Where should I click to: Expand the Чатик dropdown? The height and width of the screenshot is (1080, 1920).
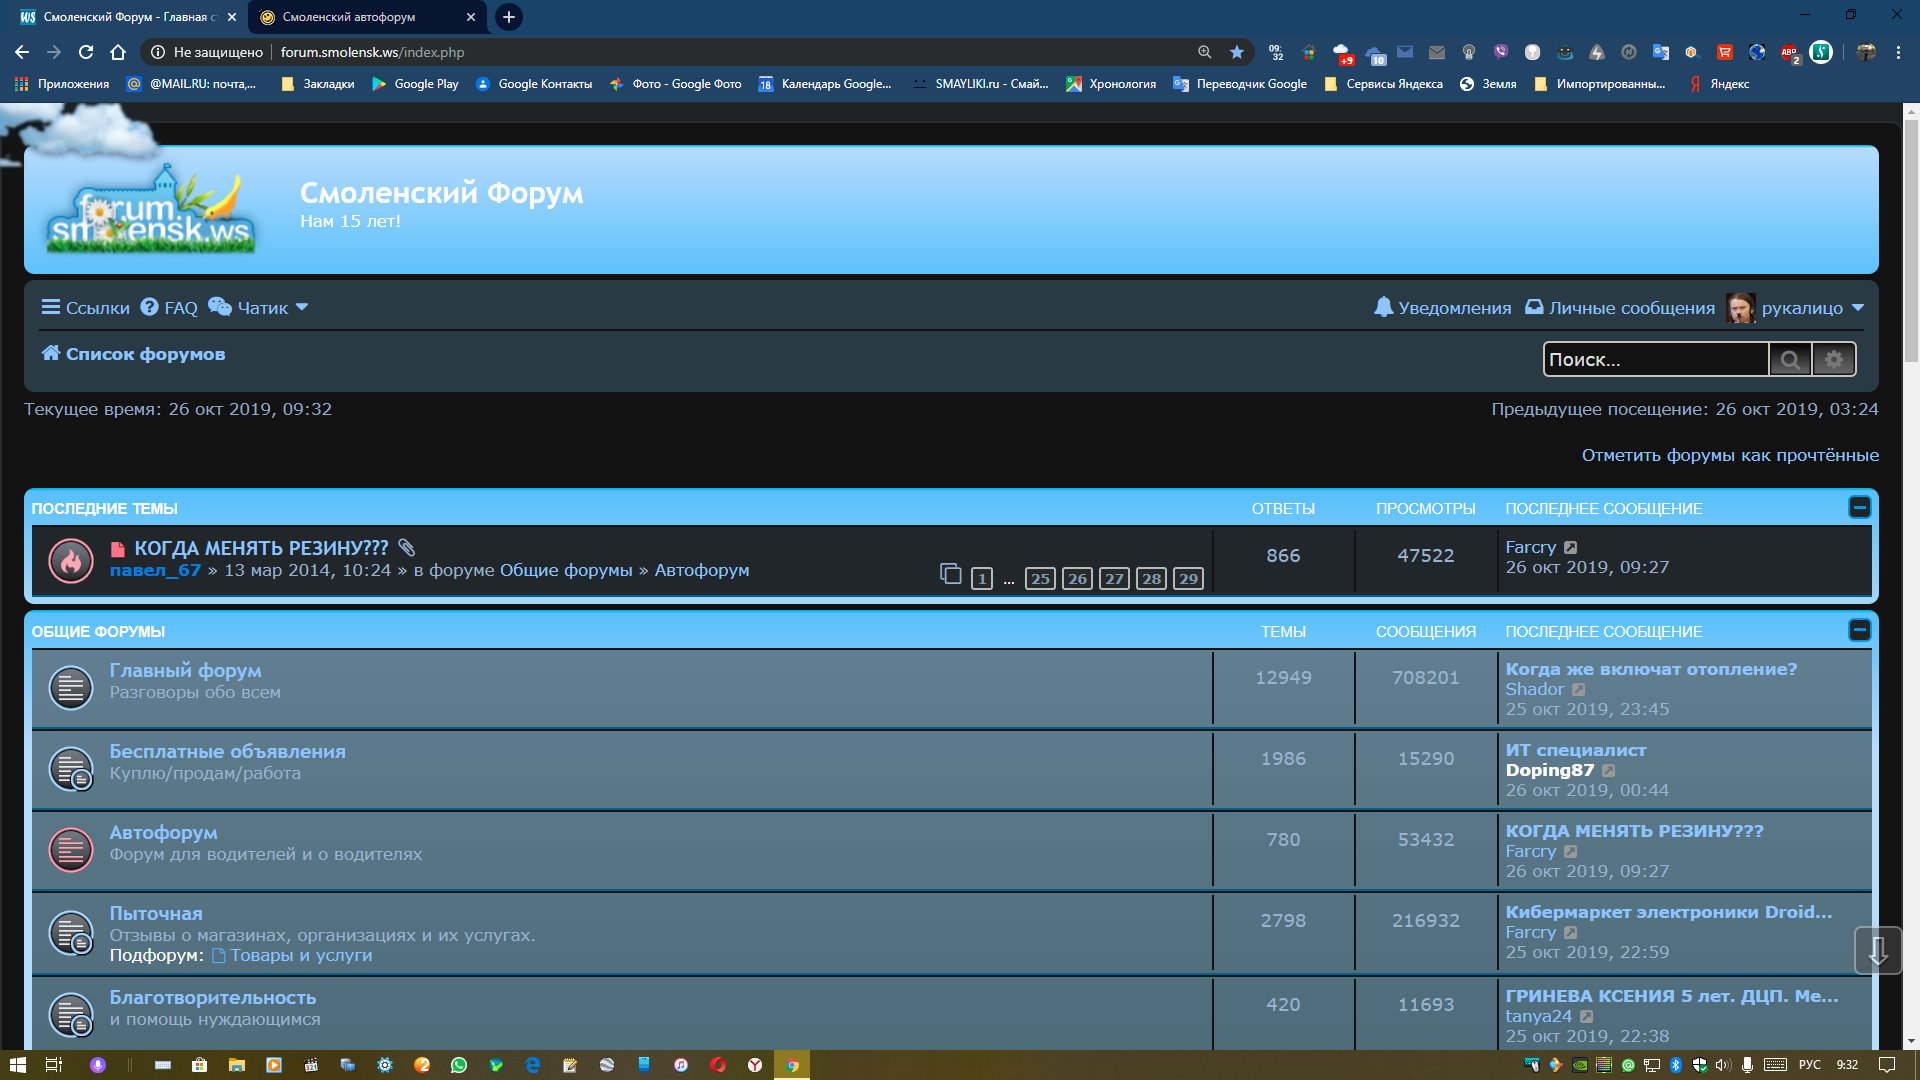[258, 308]
